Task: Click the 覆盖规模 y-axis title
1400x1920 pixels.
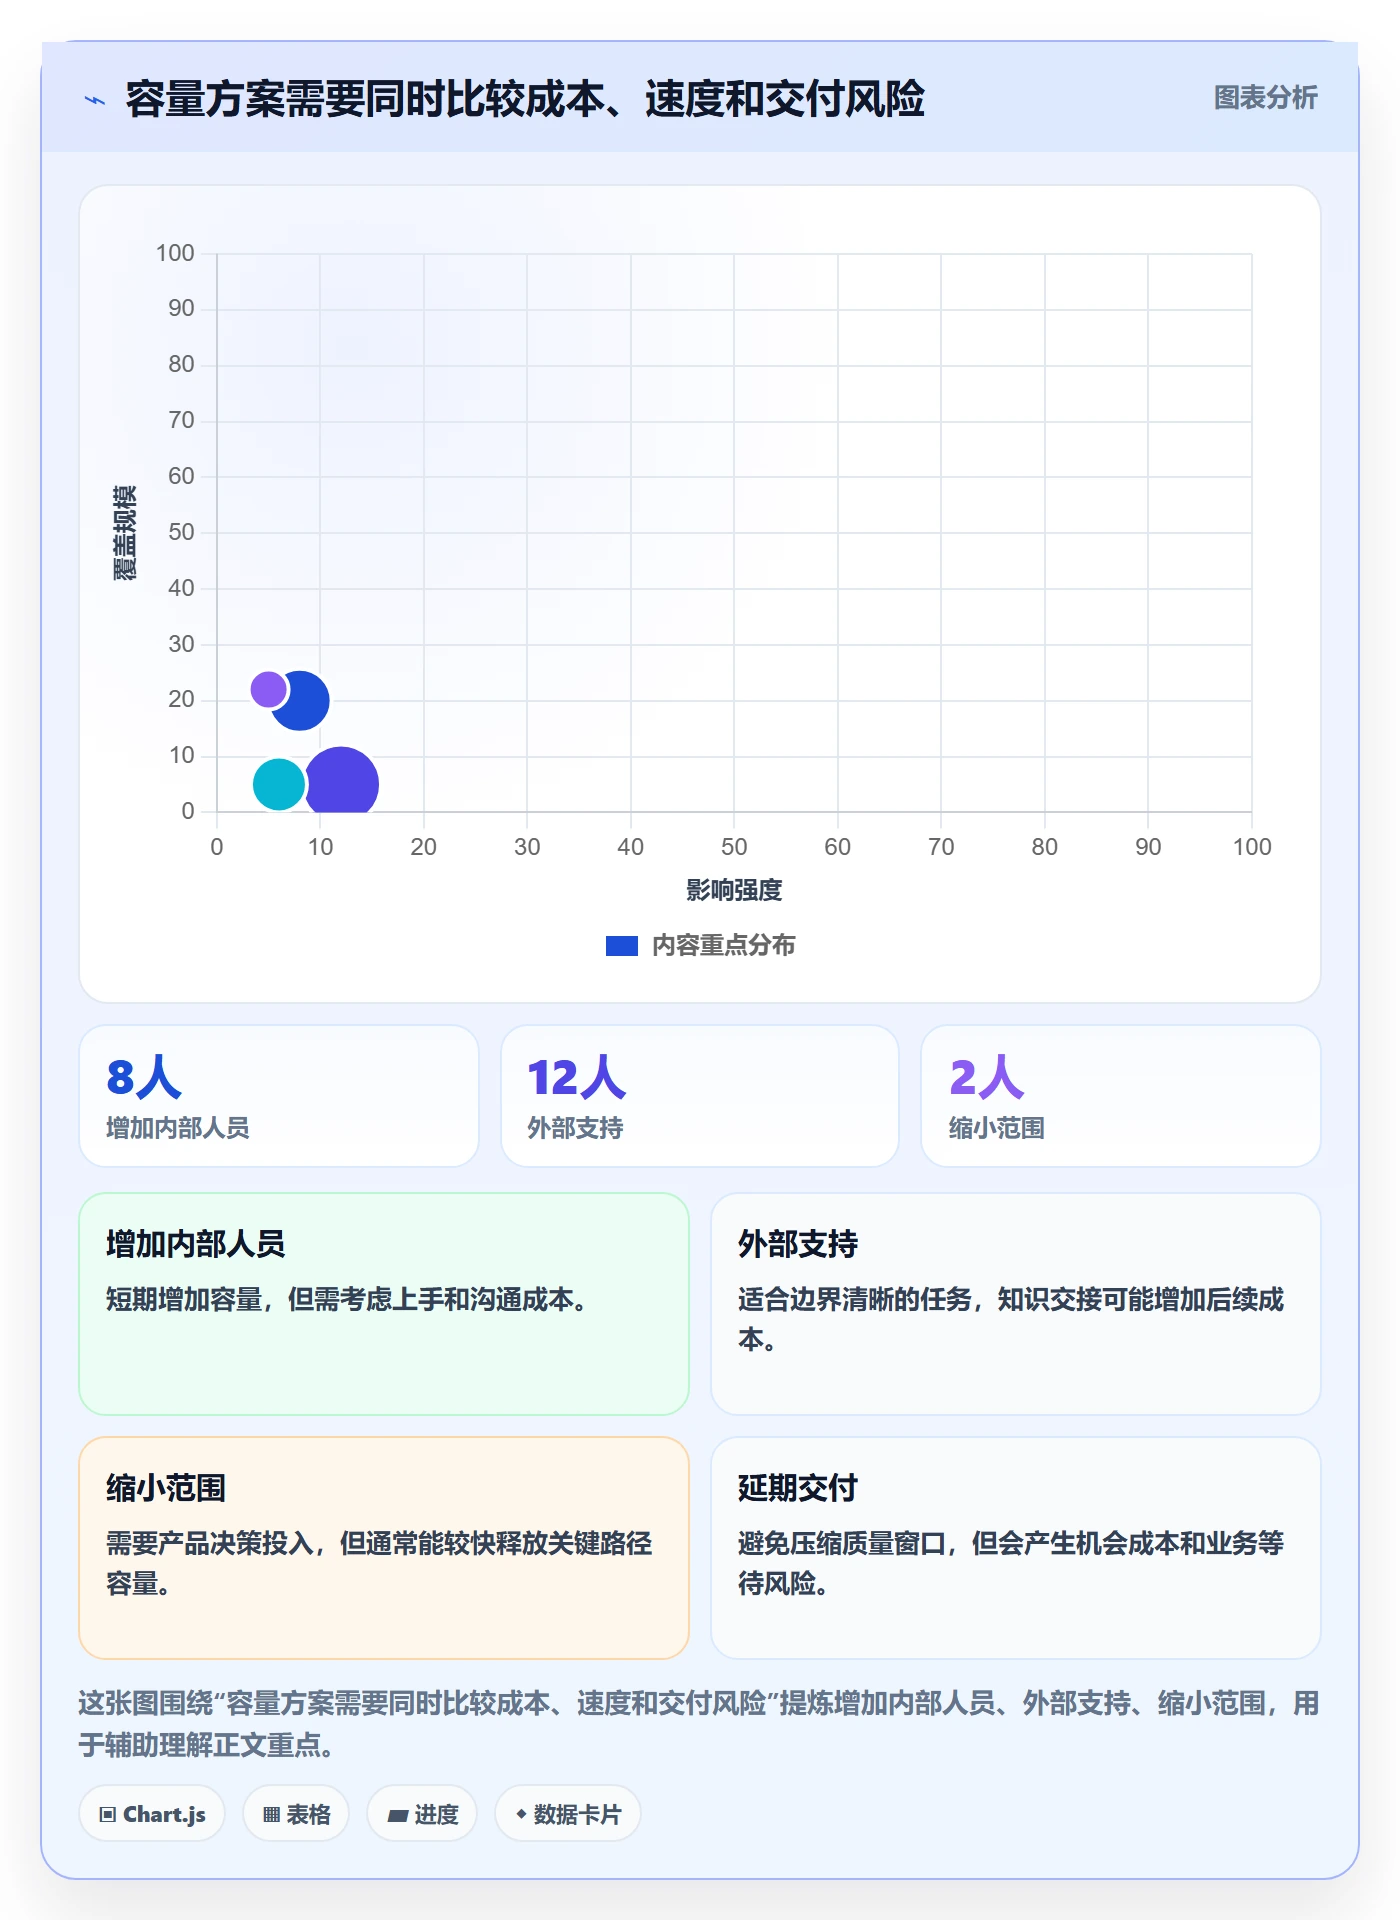Action: [x=124, y=533]
